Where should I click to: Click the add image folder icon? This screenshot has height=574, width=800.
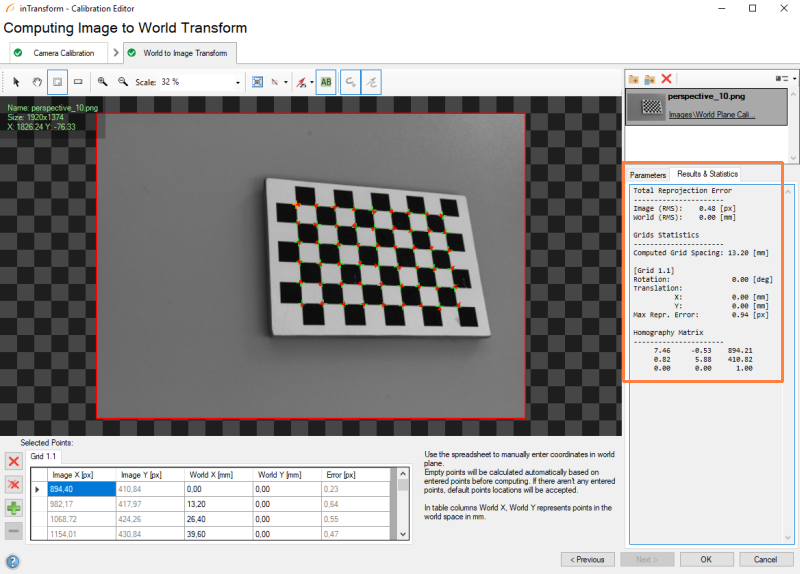tap(634, 78)
